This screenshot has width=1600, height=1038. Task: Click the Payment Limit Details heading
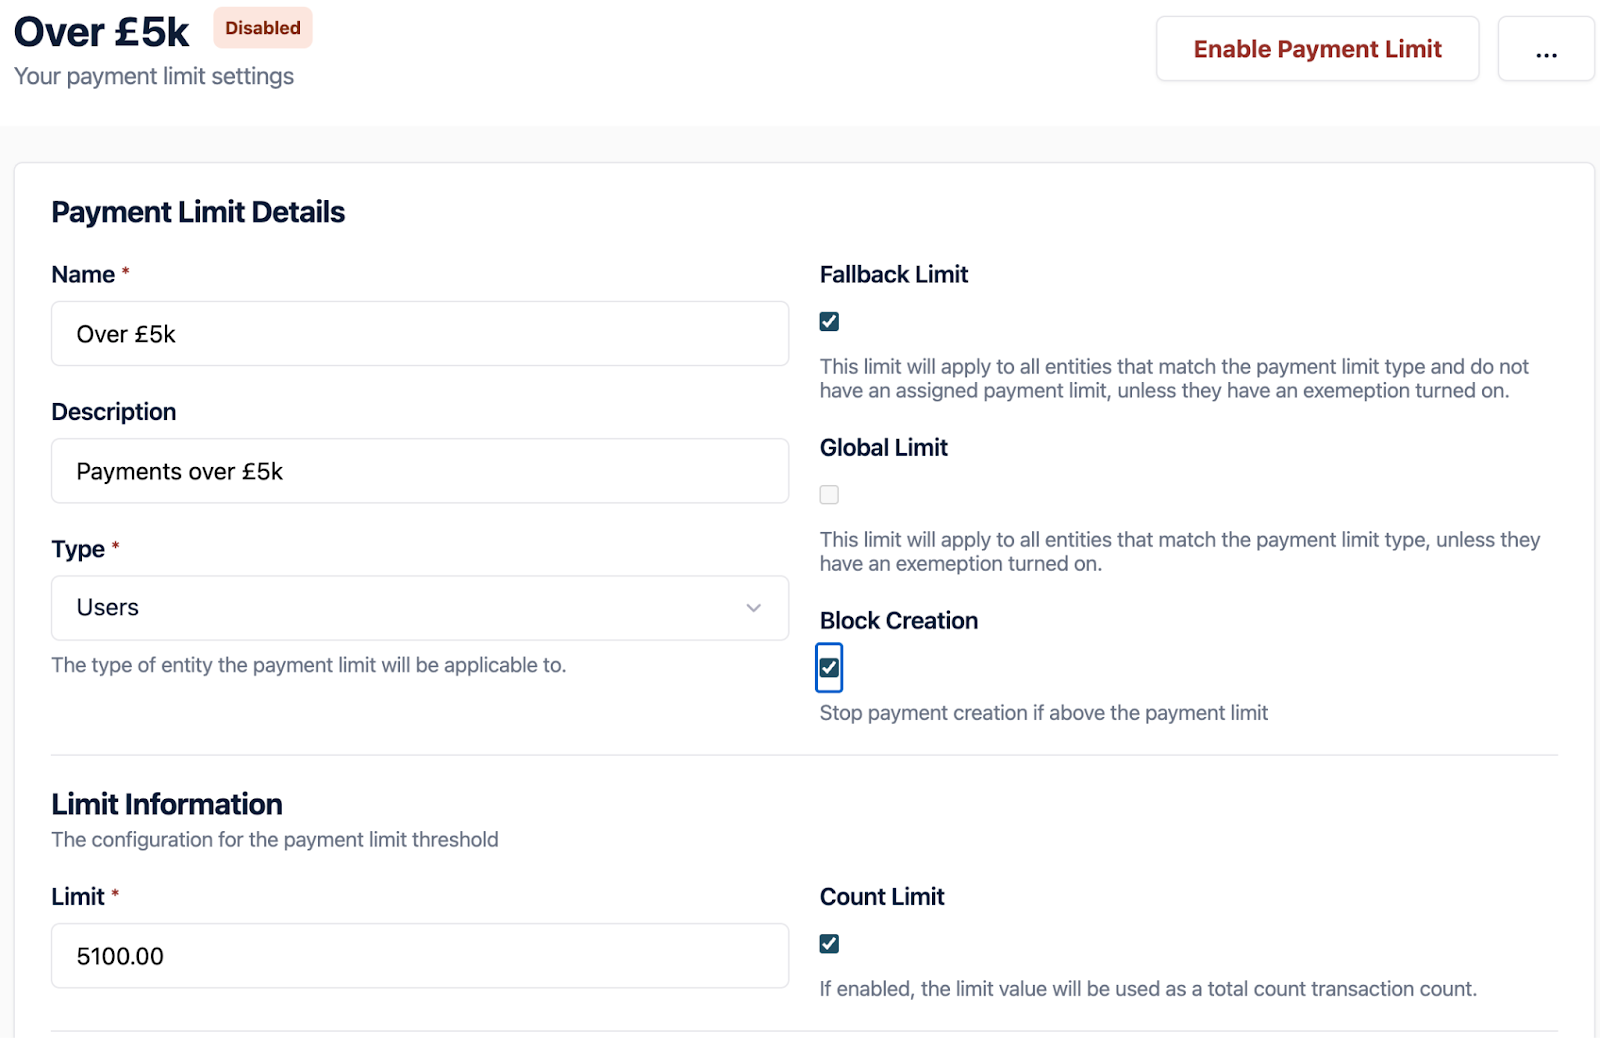tap(198, 212)
